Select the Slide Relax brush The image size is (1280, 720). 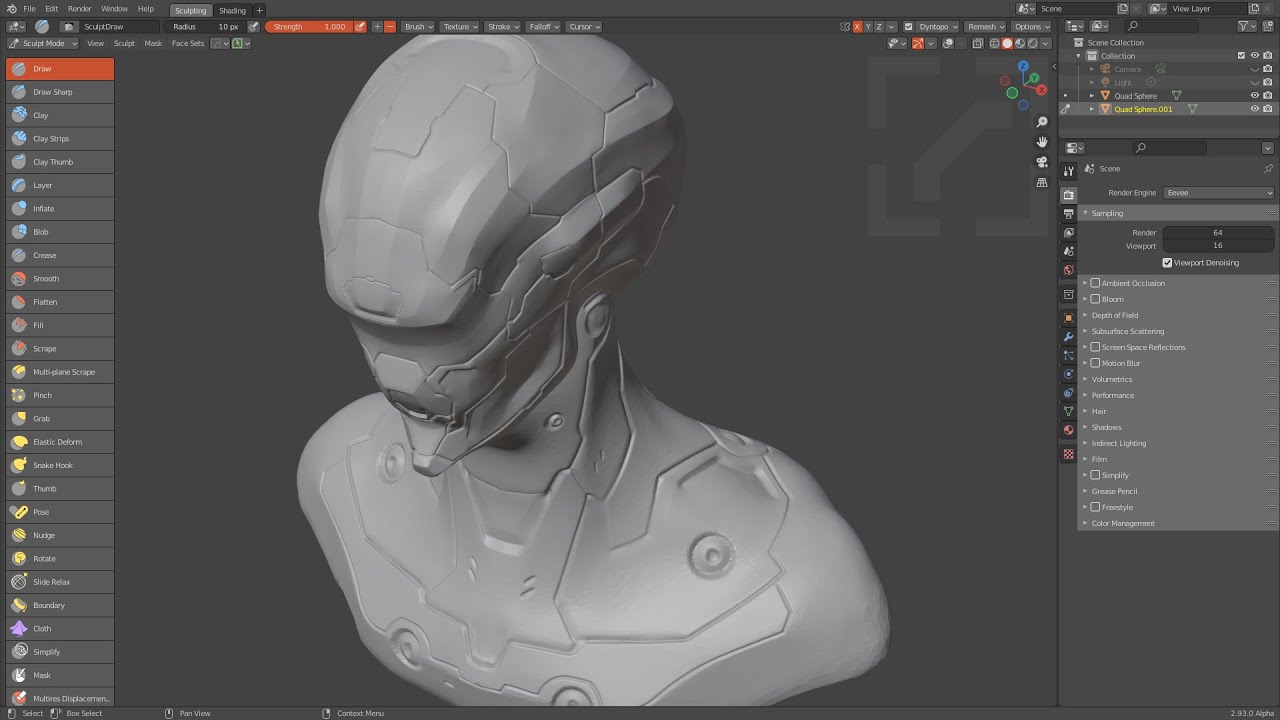pyautogui.click(x=59, y=582)
